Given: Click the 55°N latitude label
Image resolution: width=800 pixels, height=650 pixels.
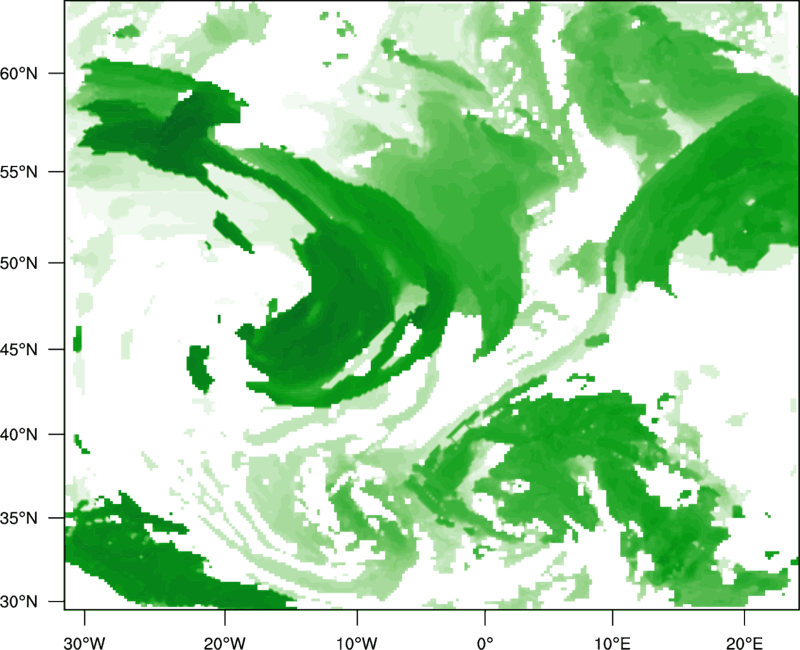Looking at the screenshot, I should coord(19,172).
